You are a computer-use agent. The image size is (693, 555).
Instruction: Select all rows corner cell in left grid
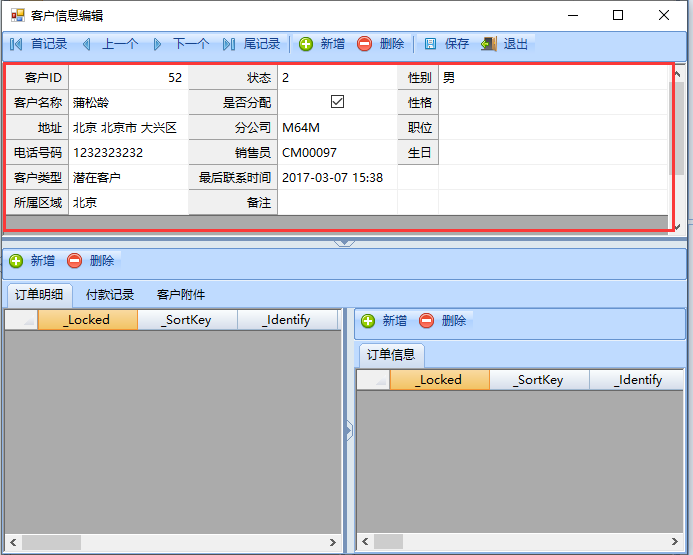[21, 319]
